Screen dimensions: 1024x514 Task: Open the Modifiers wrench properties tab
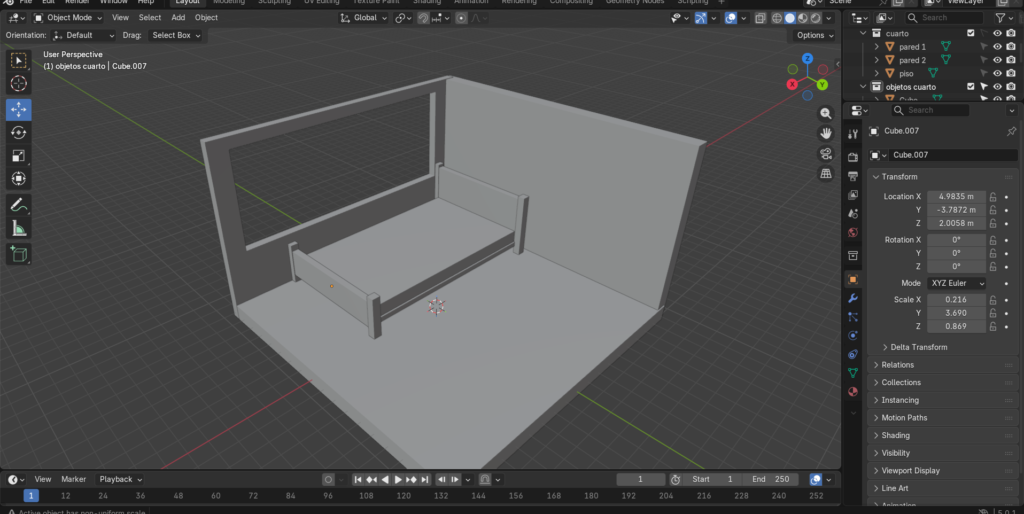tap(853, 298)
